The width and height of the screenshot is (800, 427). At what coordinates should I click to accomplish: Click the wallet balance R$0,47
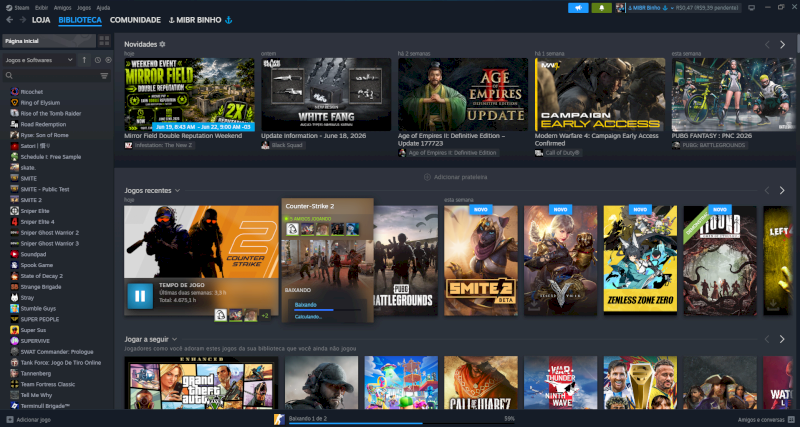point(706,8)
